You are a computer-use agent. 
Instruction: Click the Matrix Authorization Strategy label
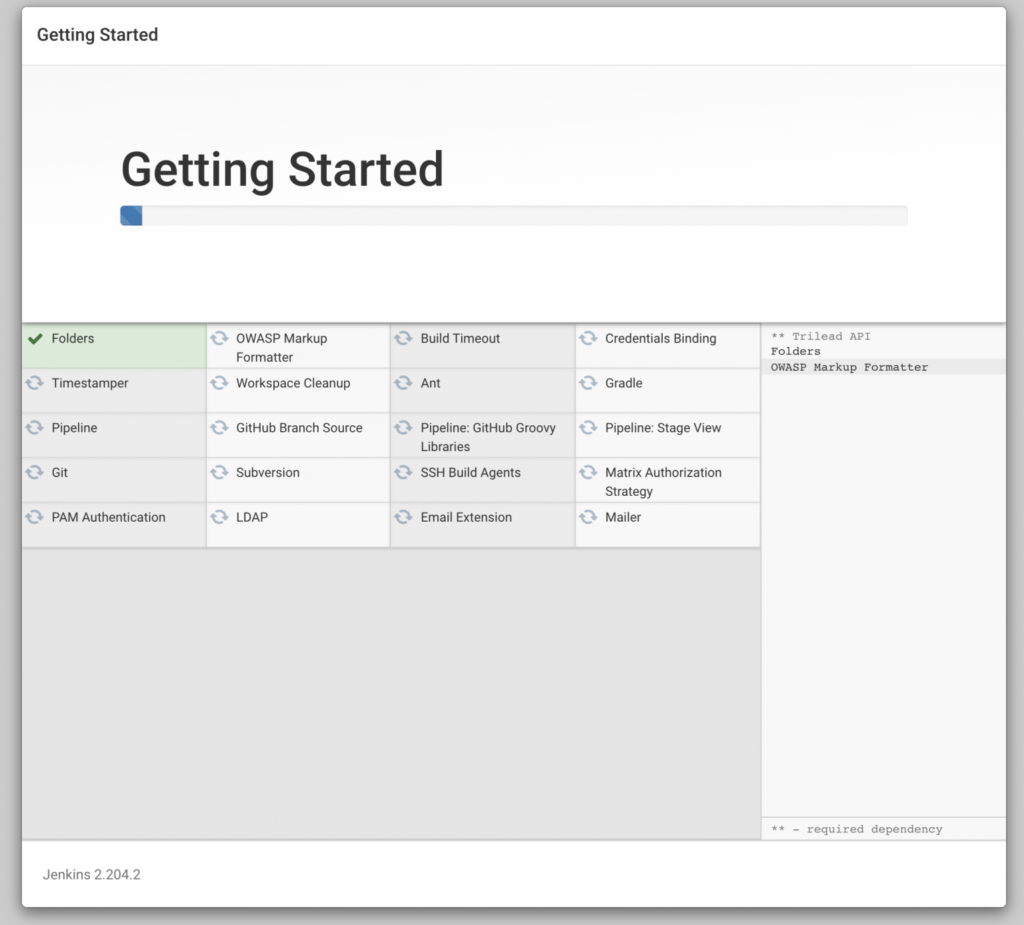(x=663, y=481)
